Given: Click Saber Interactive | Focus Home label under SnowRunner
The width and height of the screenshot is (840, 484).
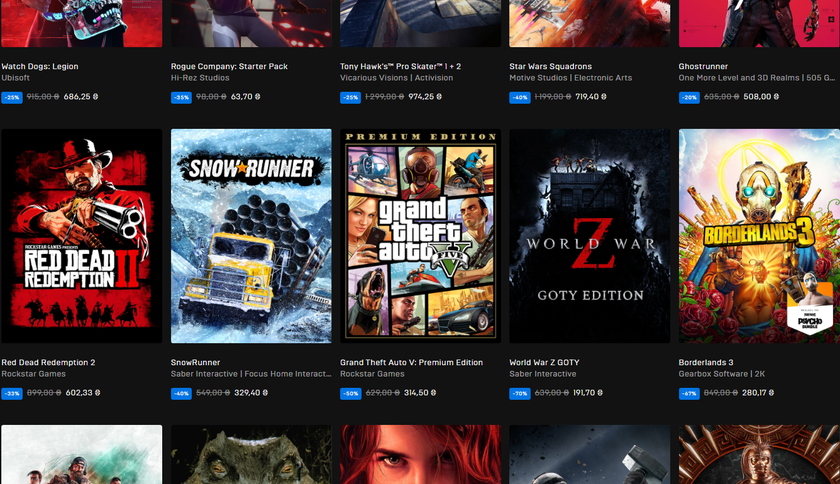Looking at the screenshot, I should point(251,374).
